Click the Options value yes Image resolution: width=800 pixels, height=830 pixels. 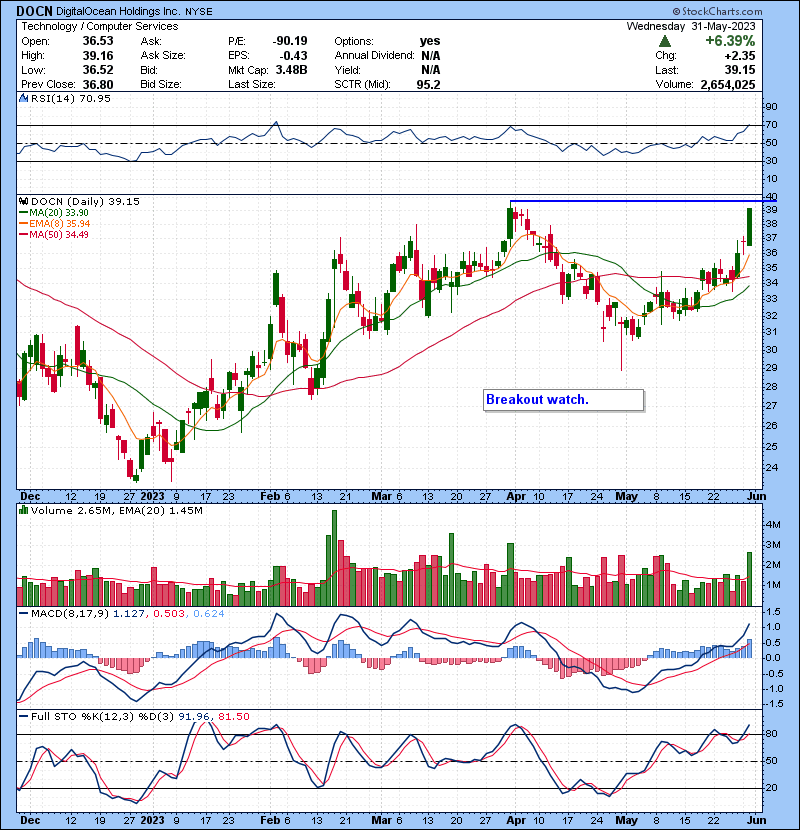tap(430, 41)
